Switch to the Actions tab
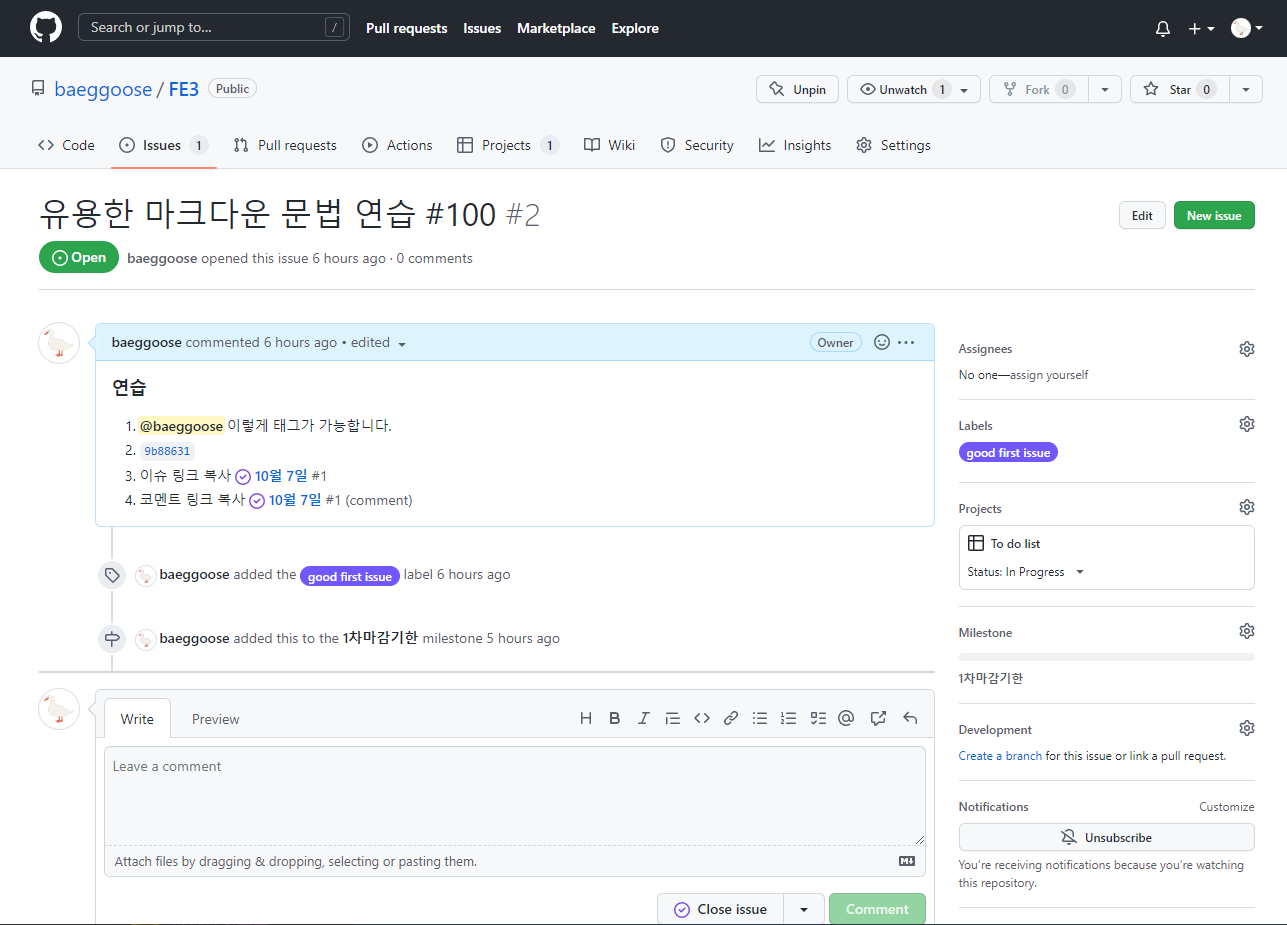 397,145
